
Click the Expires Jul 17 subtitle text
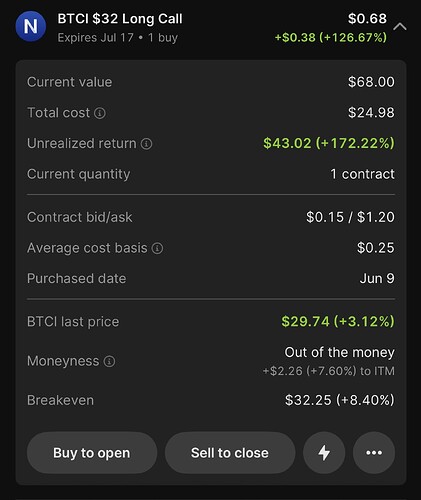pyautogui.click(x=96, y=38)
